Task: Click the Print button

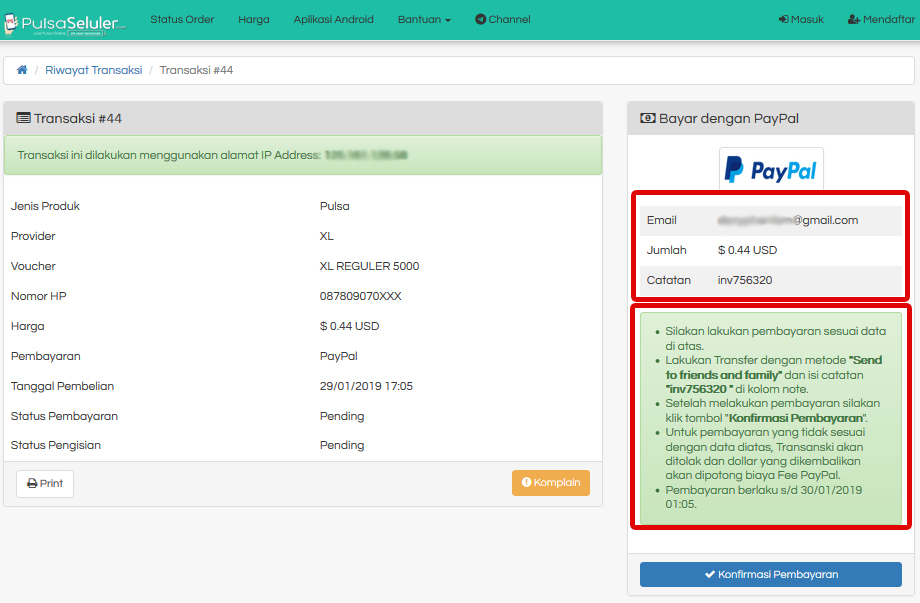Action: [45, 483]
